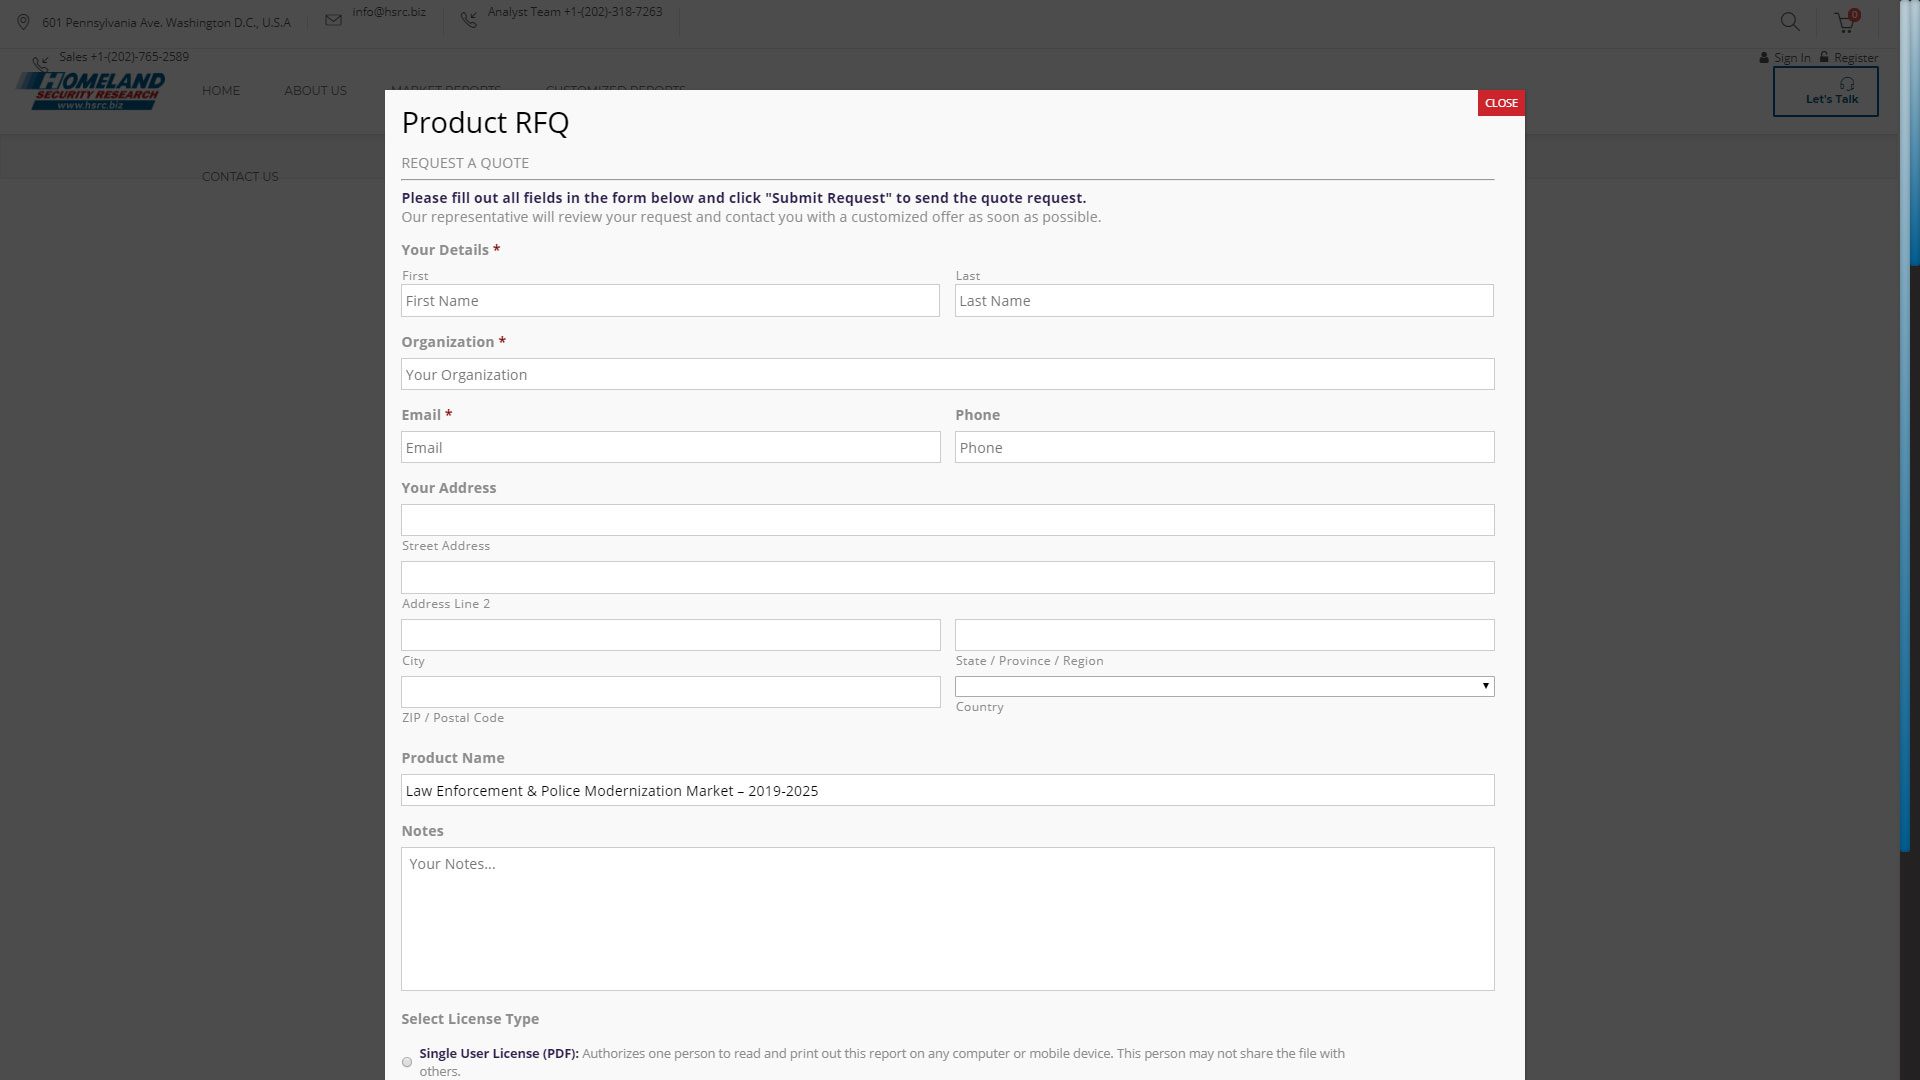Focus the Your Organization field
Screen dimensions: 1920x1080
(948, 374)
